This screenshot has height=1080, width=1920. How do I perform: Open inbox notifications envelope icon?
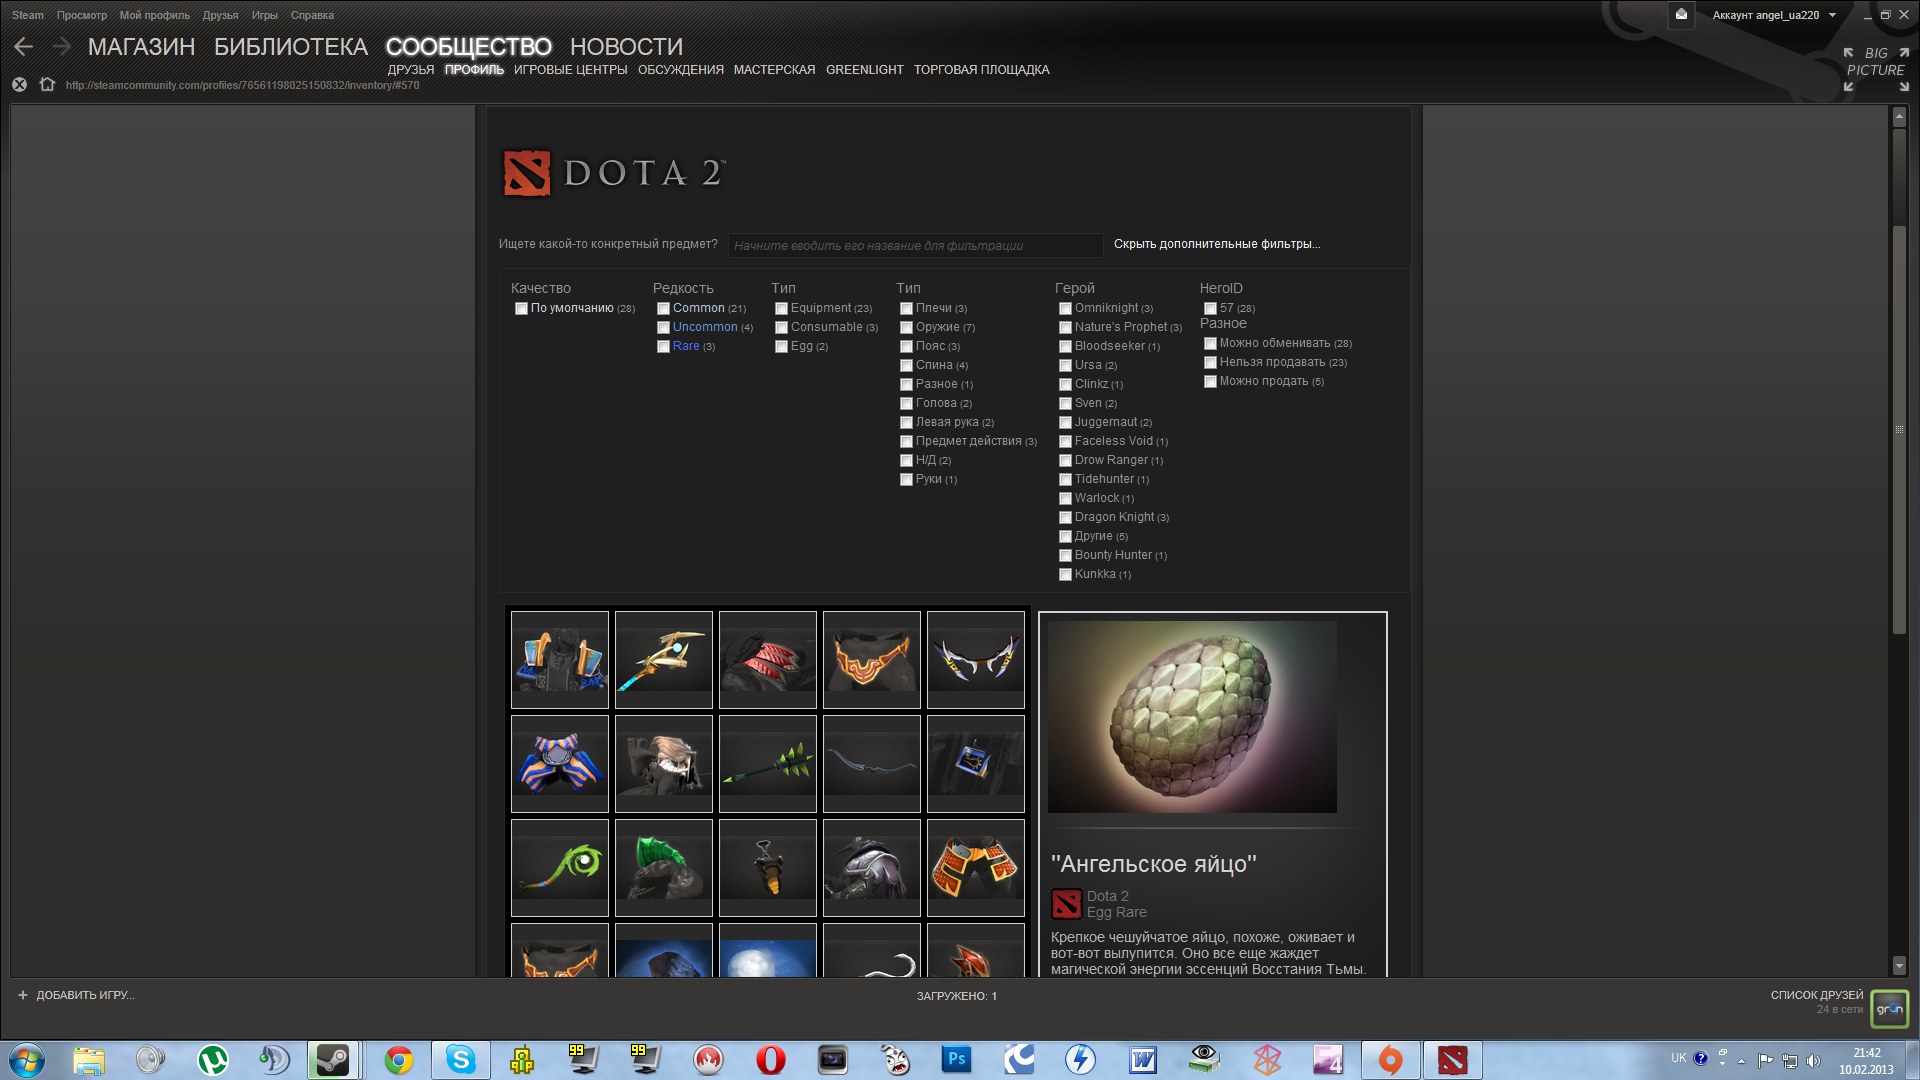pos(1681,14)
